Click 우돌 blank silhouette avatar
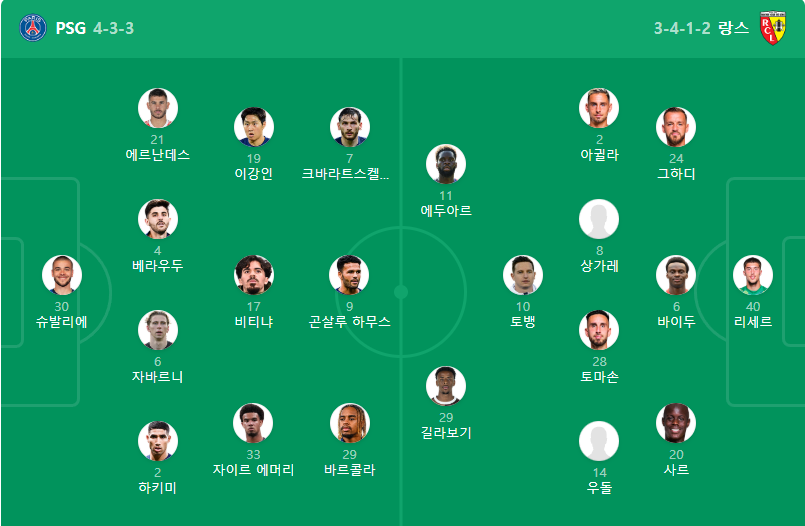The image size is (805, 526). pos(599,441)
